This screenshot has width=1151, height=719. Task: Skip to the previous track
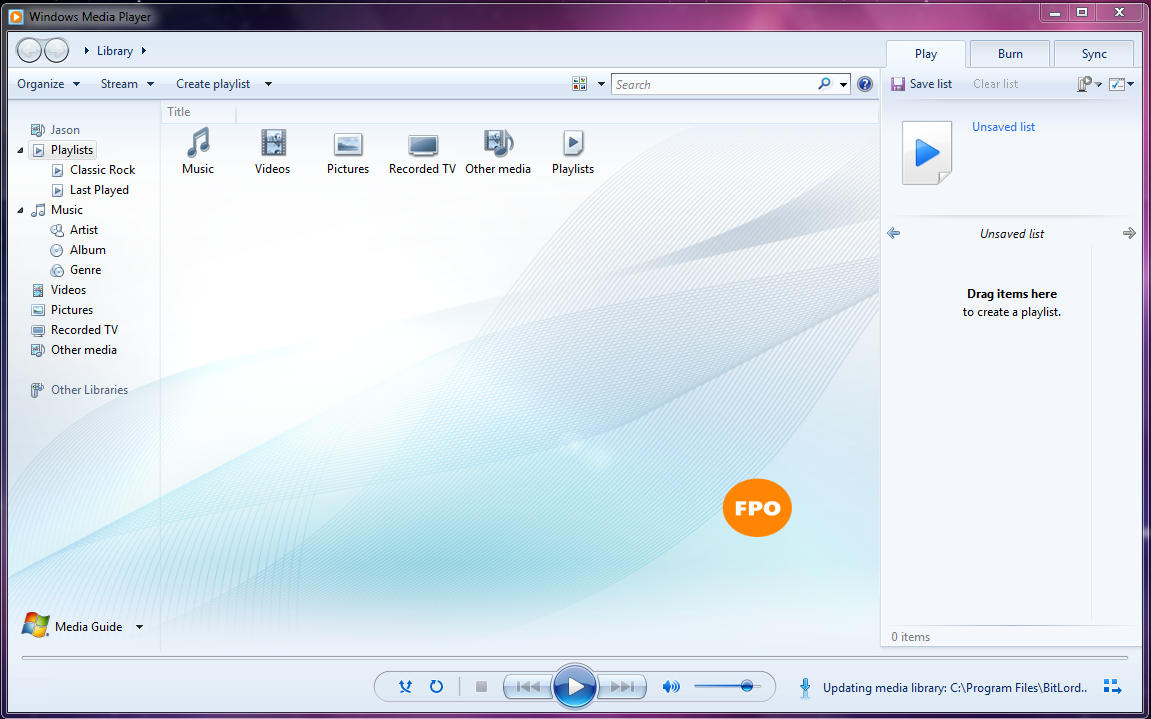tap(529, 687)
